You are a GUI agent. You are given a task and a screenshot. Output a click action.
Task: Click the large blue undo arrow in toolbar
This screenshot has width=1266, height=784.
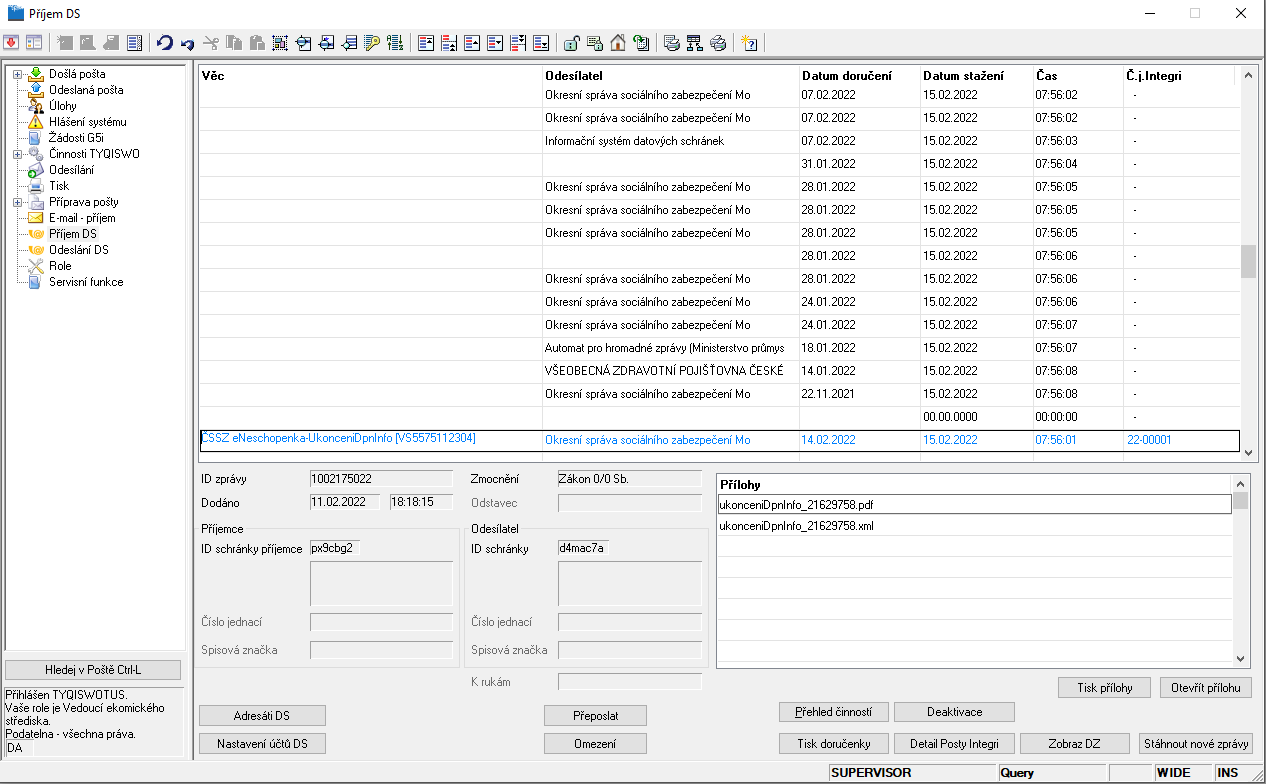point(165,43)
